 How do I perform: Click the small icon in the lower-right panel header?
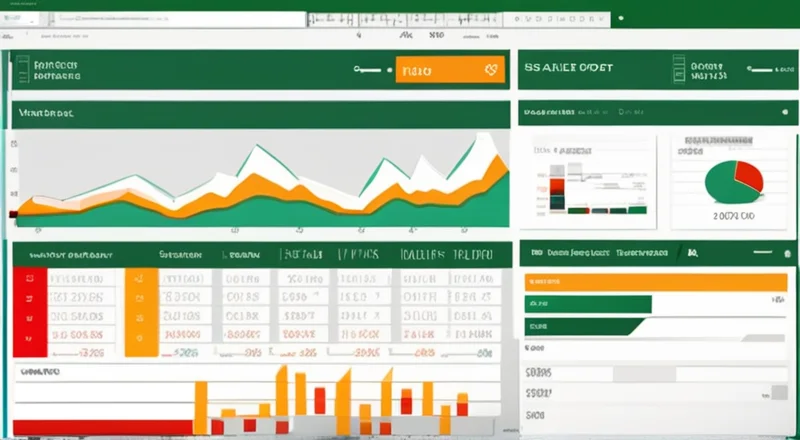[x=691, y=254]
